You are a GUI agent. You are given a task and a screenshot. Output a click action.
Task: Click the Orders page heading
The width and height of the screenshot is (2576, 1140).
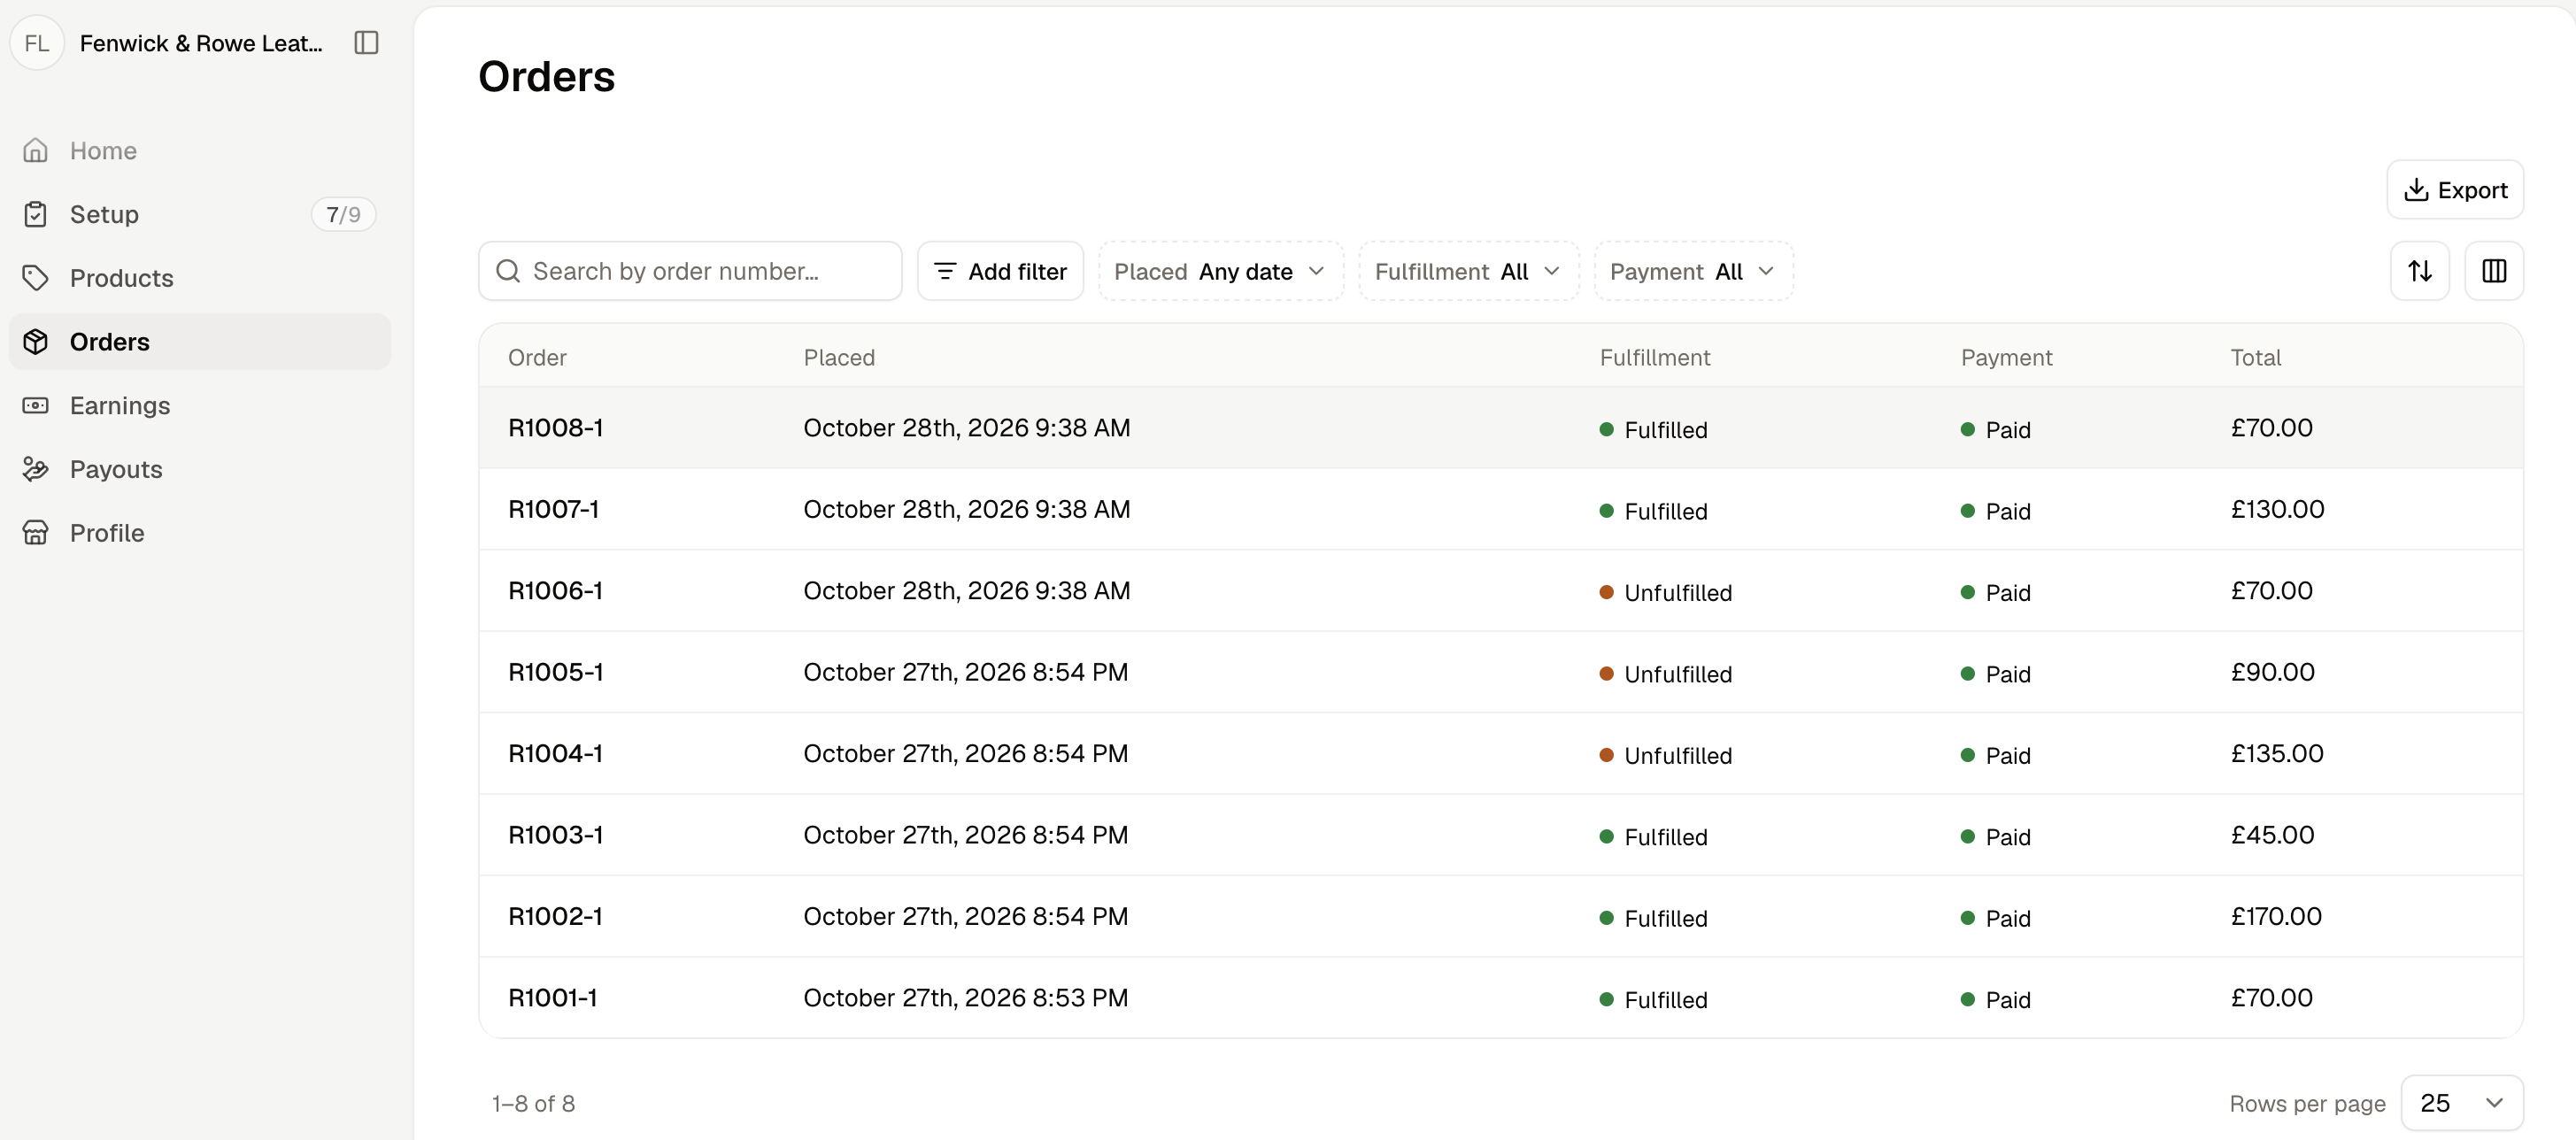pyautogui.click(x=546, y=76)
